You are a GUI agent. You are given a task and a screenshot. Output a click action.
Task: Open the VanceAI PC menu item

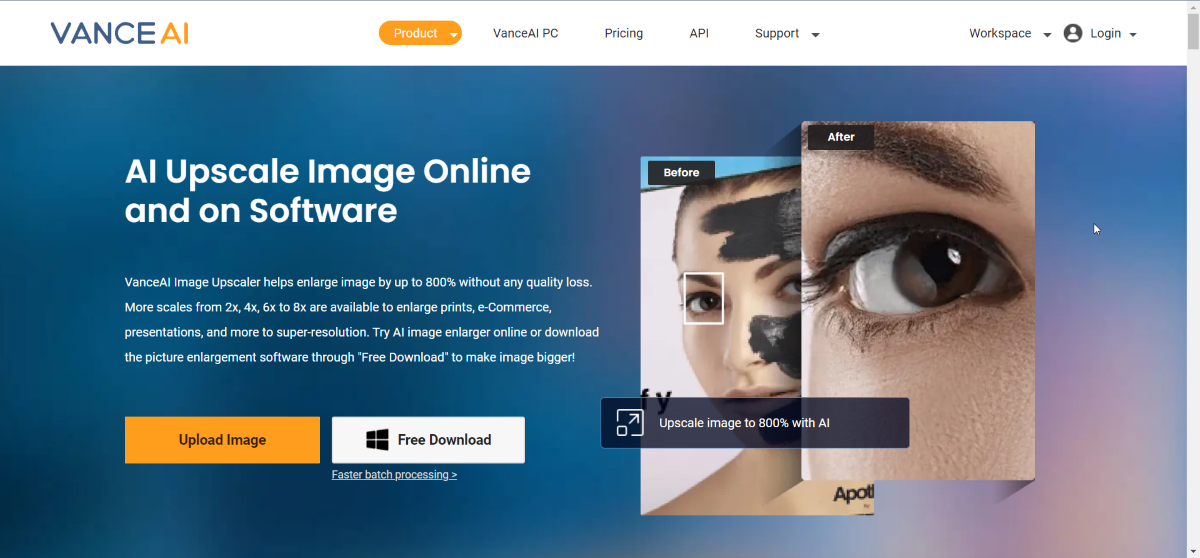pos(525,33)
